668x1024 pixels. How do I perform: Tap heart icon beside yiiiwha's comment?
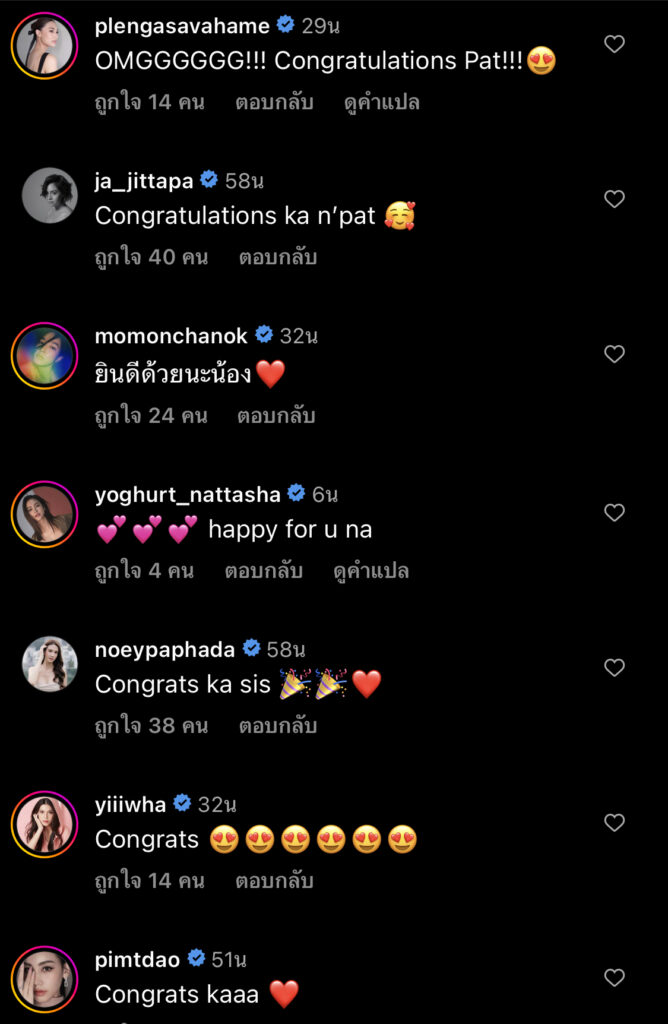[615, 822]
